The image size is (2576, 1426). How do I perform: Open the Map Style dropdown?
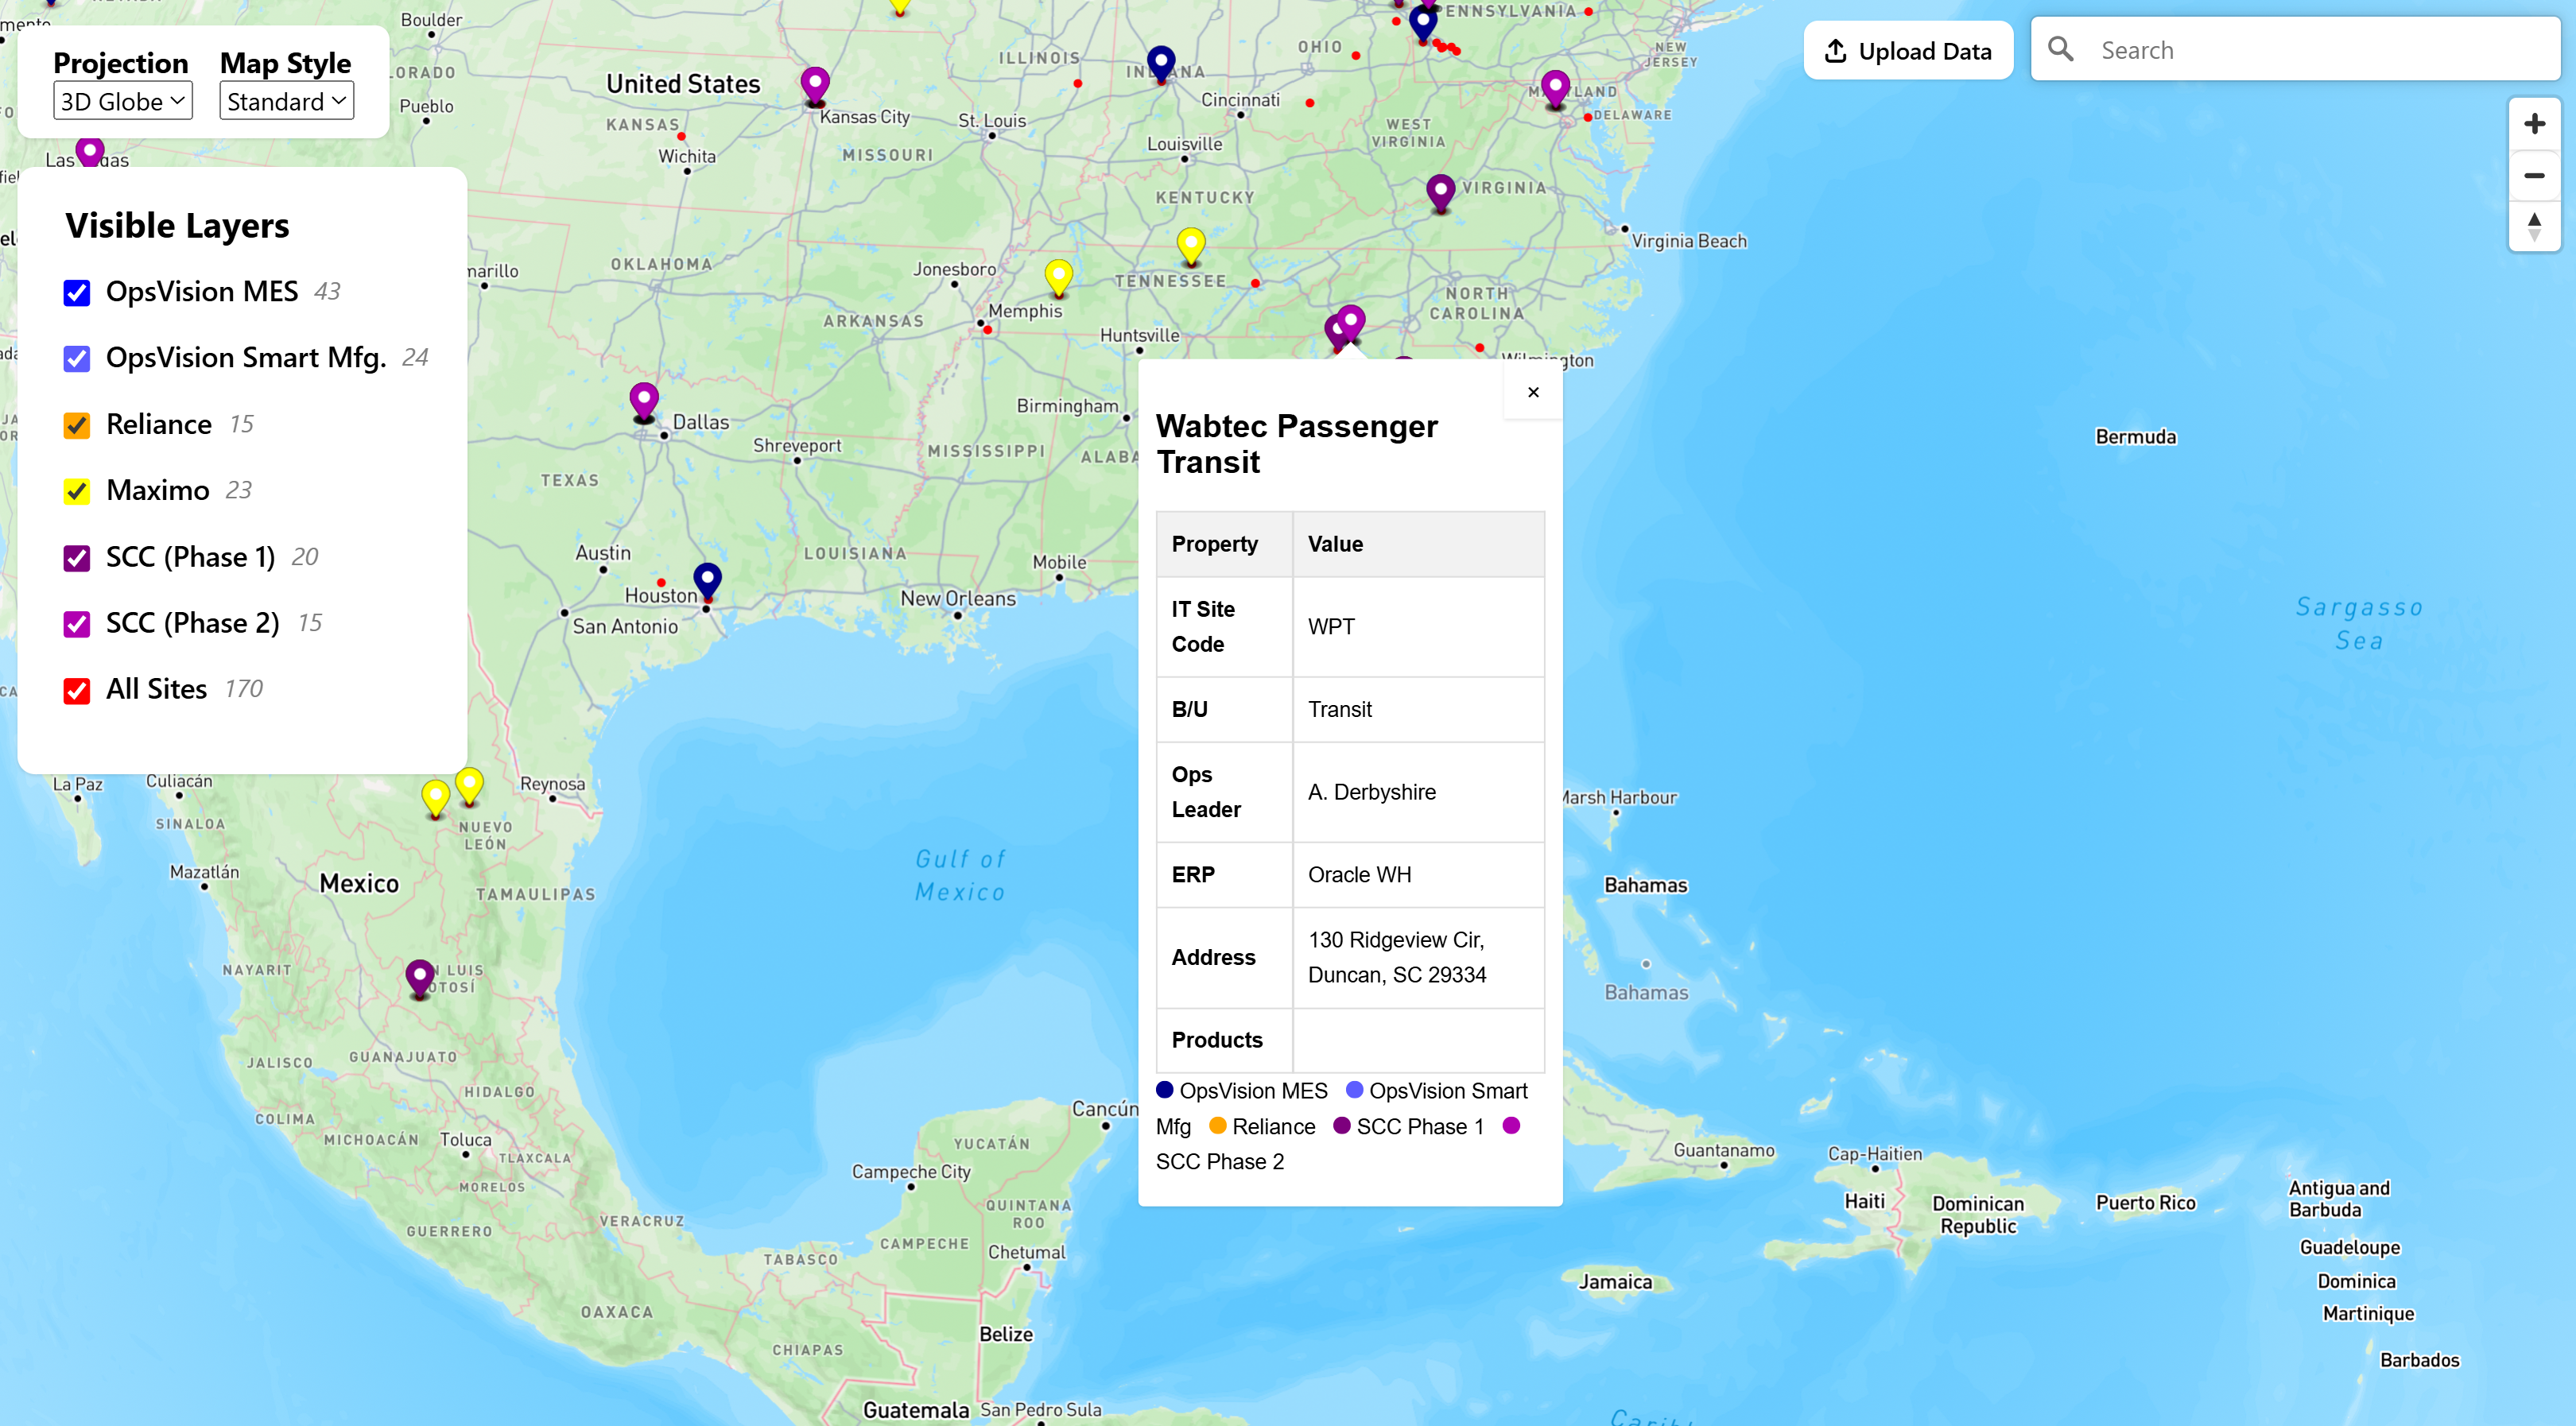pyautogui.click(x=286, y=101)
